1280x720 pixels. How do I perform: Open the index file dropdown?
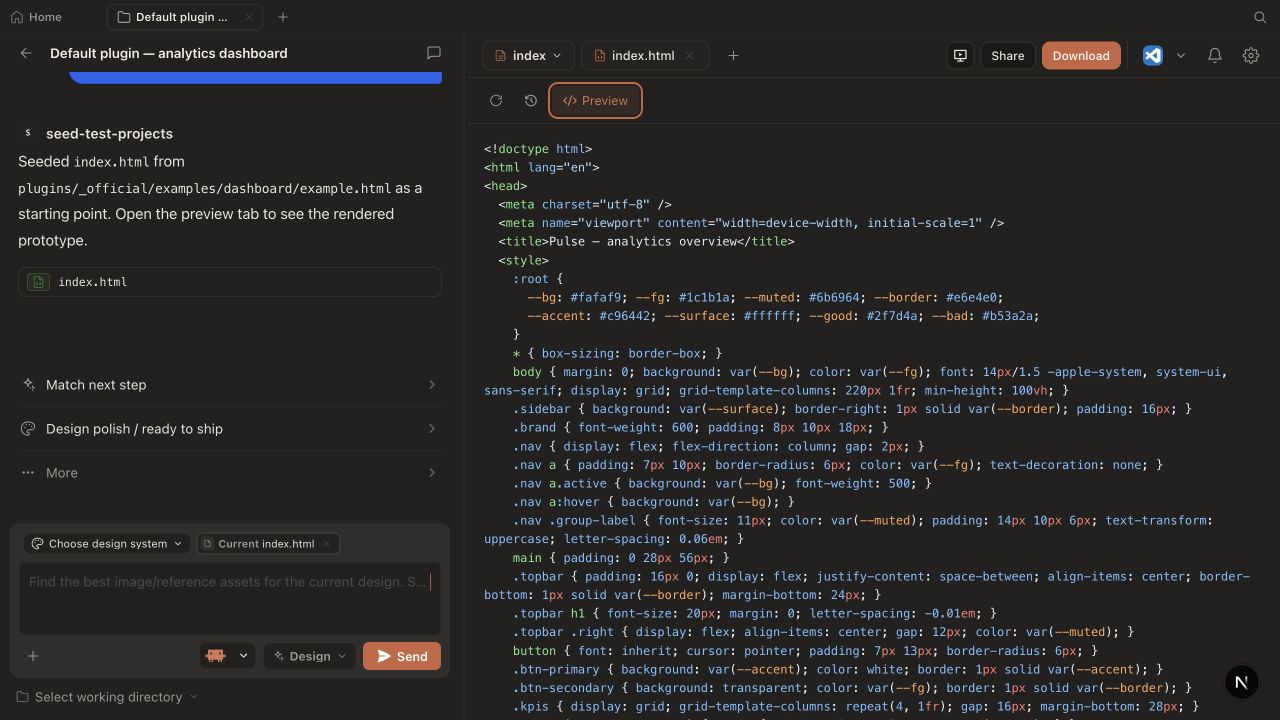(x=528, y=56)
